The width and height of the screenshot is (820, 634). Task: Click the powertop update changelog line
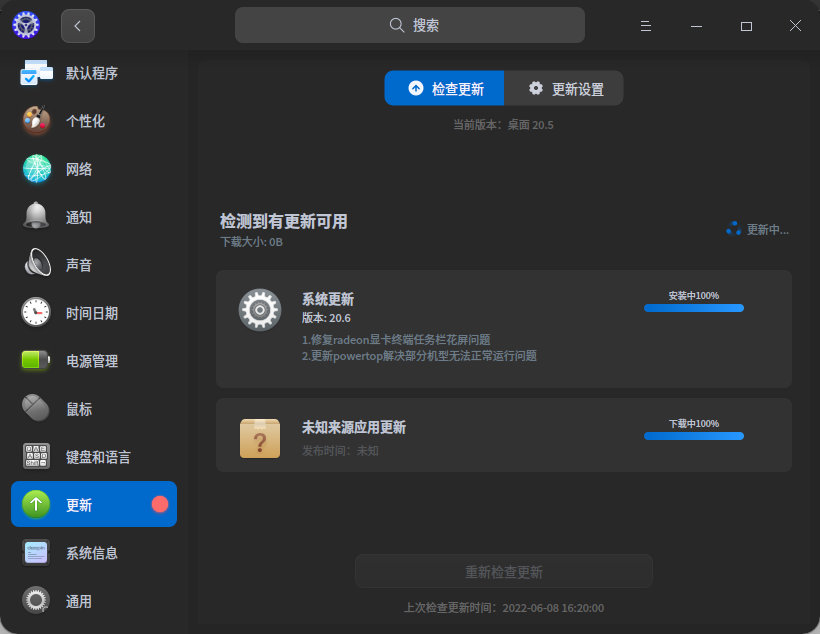(419, 356)
